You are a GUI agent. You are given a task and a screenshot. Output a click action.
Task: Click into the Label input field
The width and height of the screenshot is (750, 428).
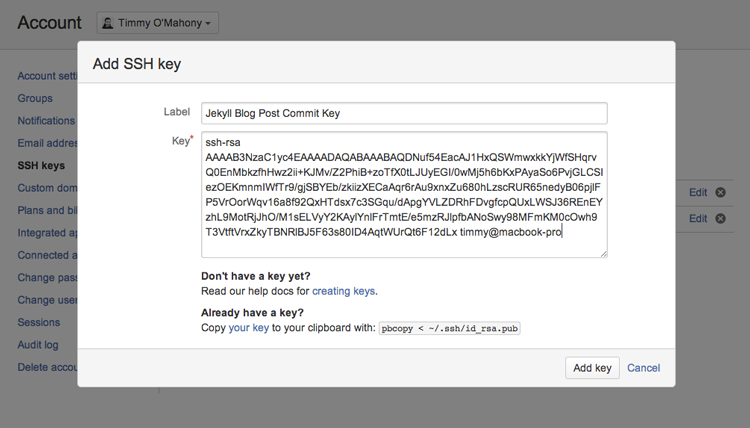point(404,113)
